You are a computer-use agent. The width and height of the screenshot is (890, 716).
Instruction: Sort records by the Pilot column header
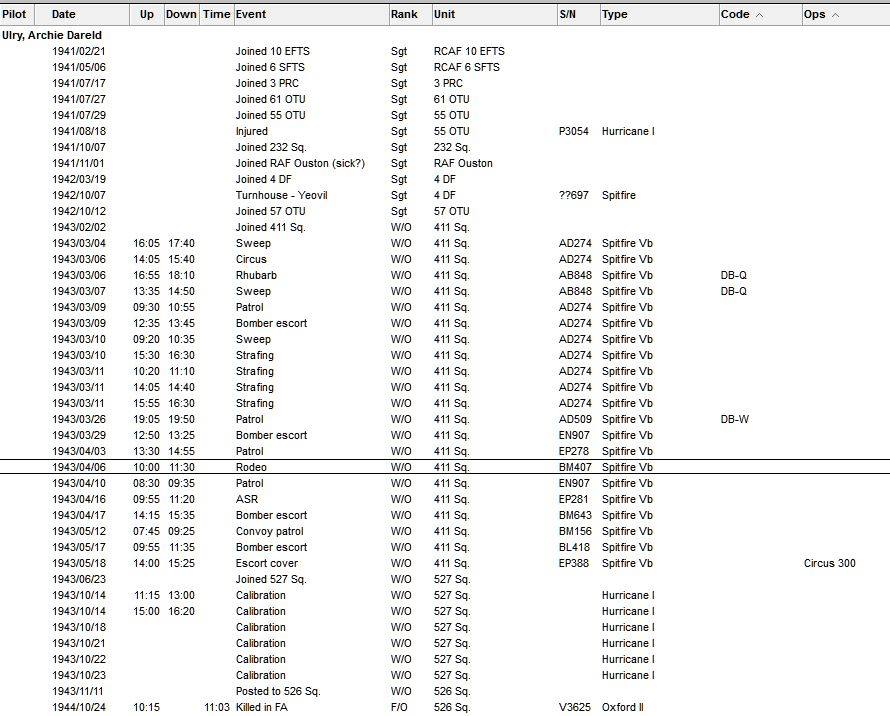coord(14,14)
